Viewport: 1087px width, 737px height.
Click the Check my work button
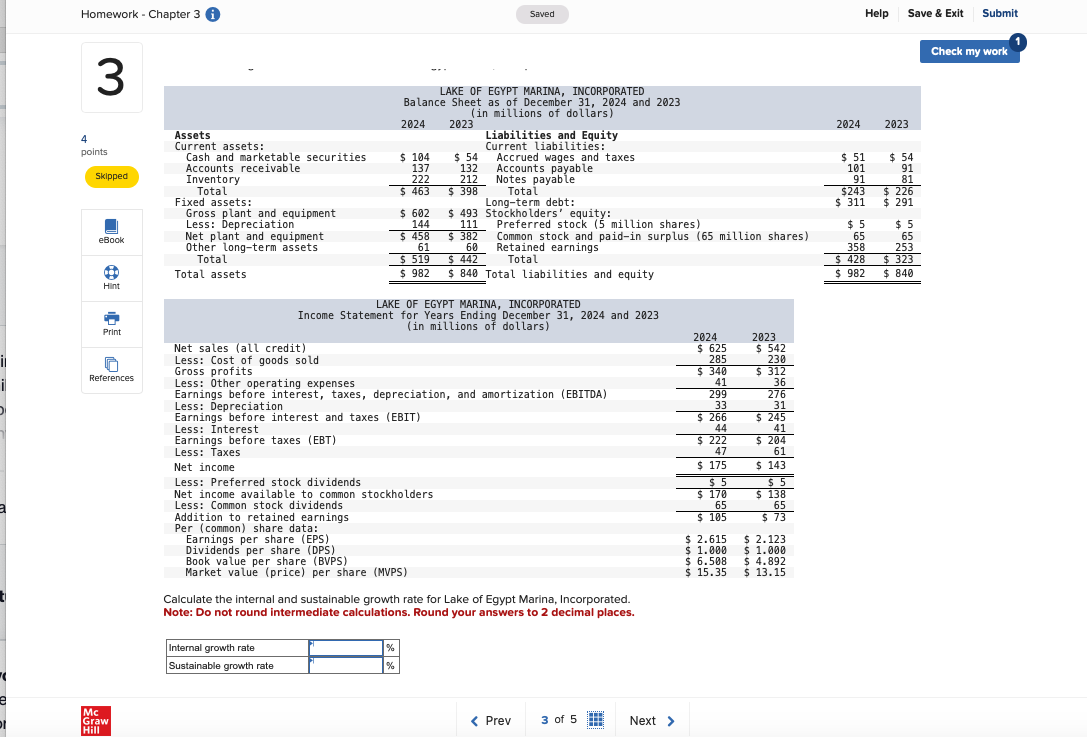tap(969, 51)
